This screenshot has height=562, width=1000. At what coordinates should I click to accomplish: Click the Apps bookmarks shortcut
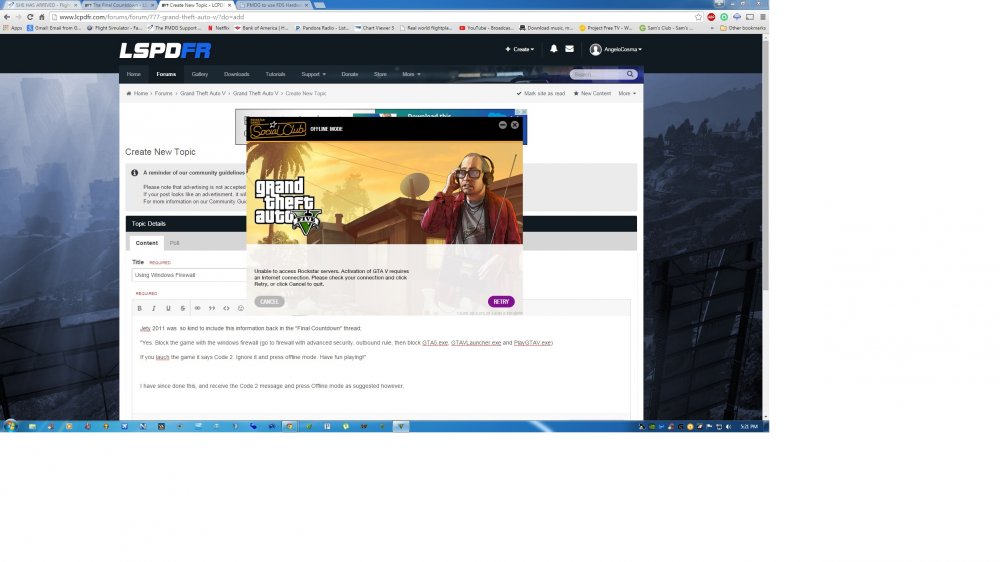[x=13, y=28]
